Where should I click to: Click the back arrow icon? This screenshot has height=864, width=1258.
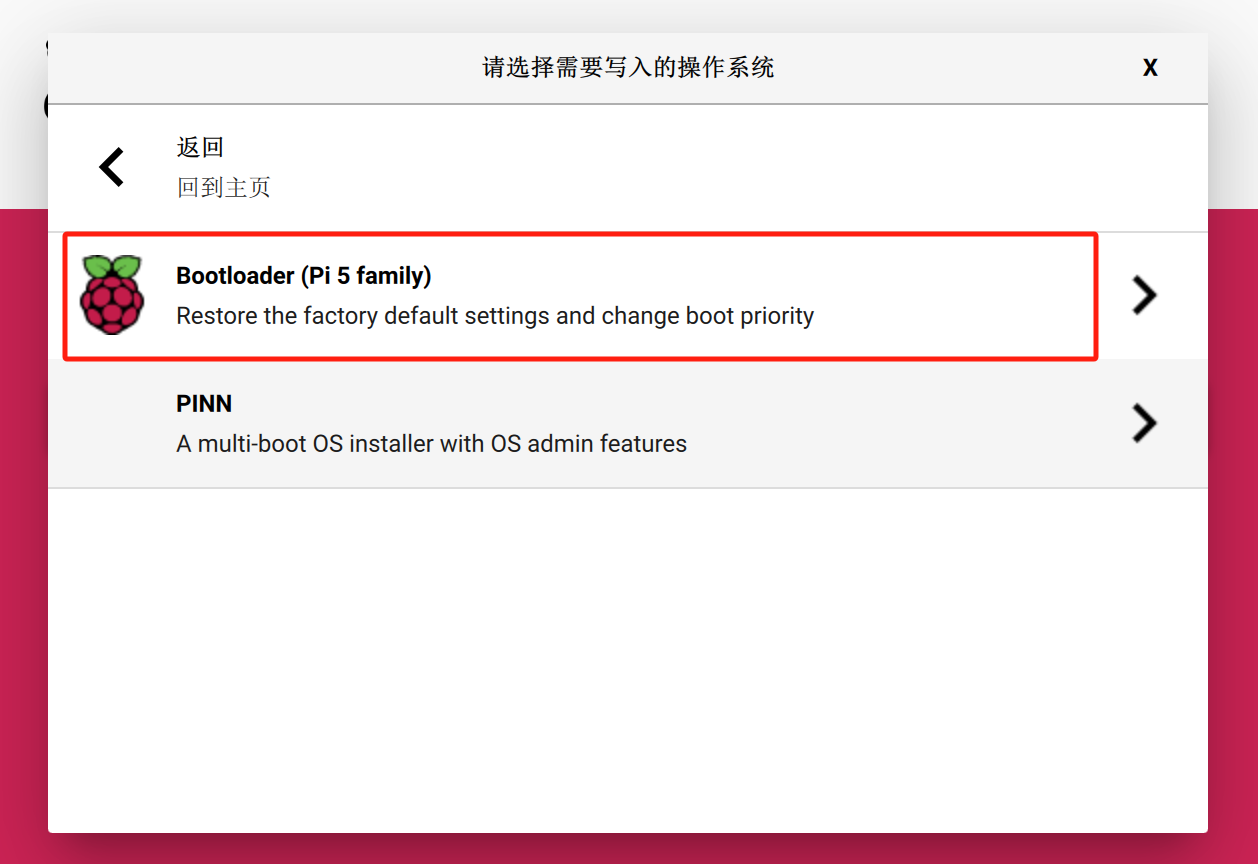click(112, 167)
